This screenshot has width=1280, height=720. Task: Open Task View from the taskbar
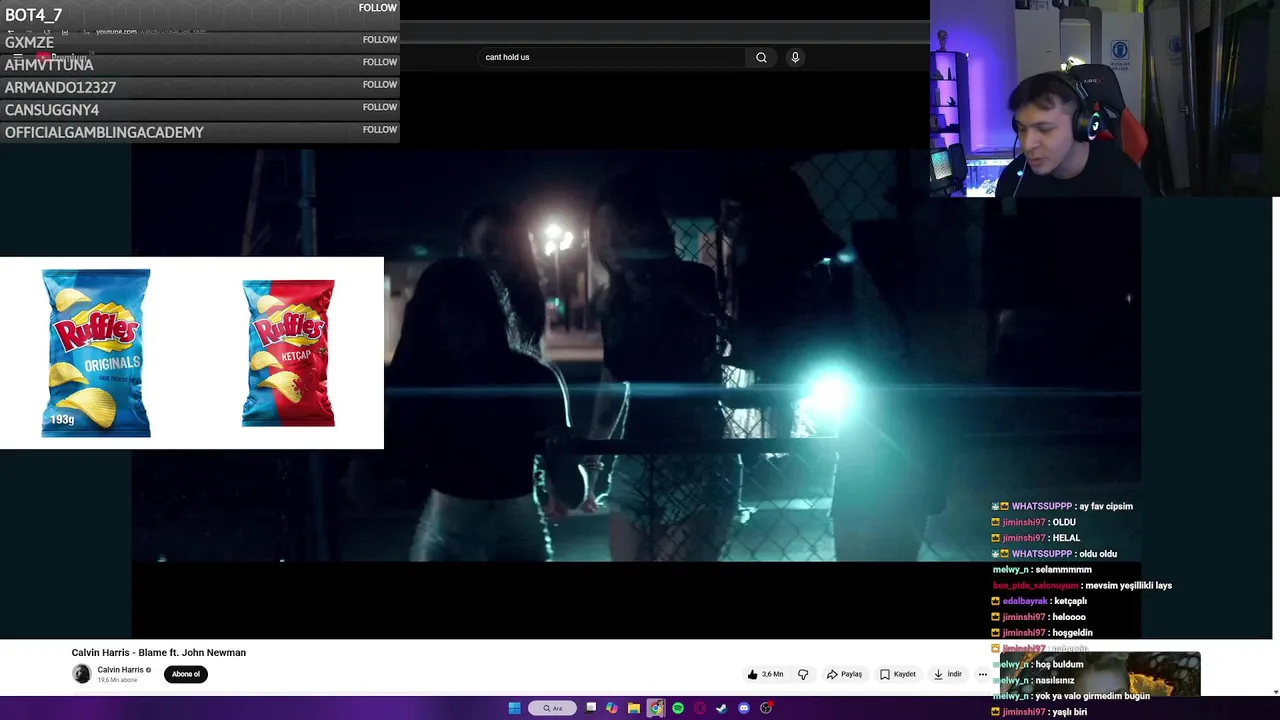pos(591,708)
